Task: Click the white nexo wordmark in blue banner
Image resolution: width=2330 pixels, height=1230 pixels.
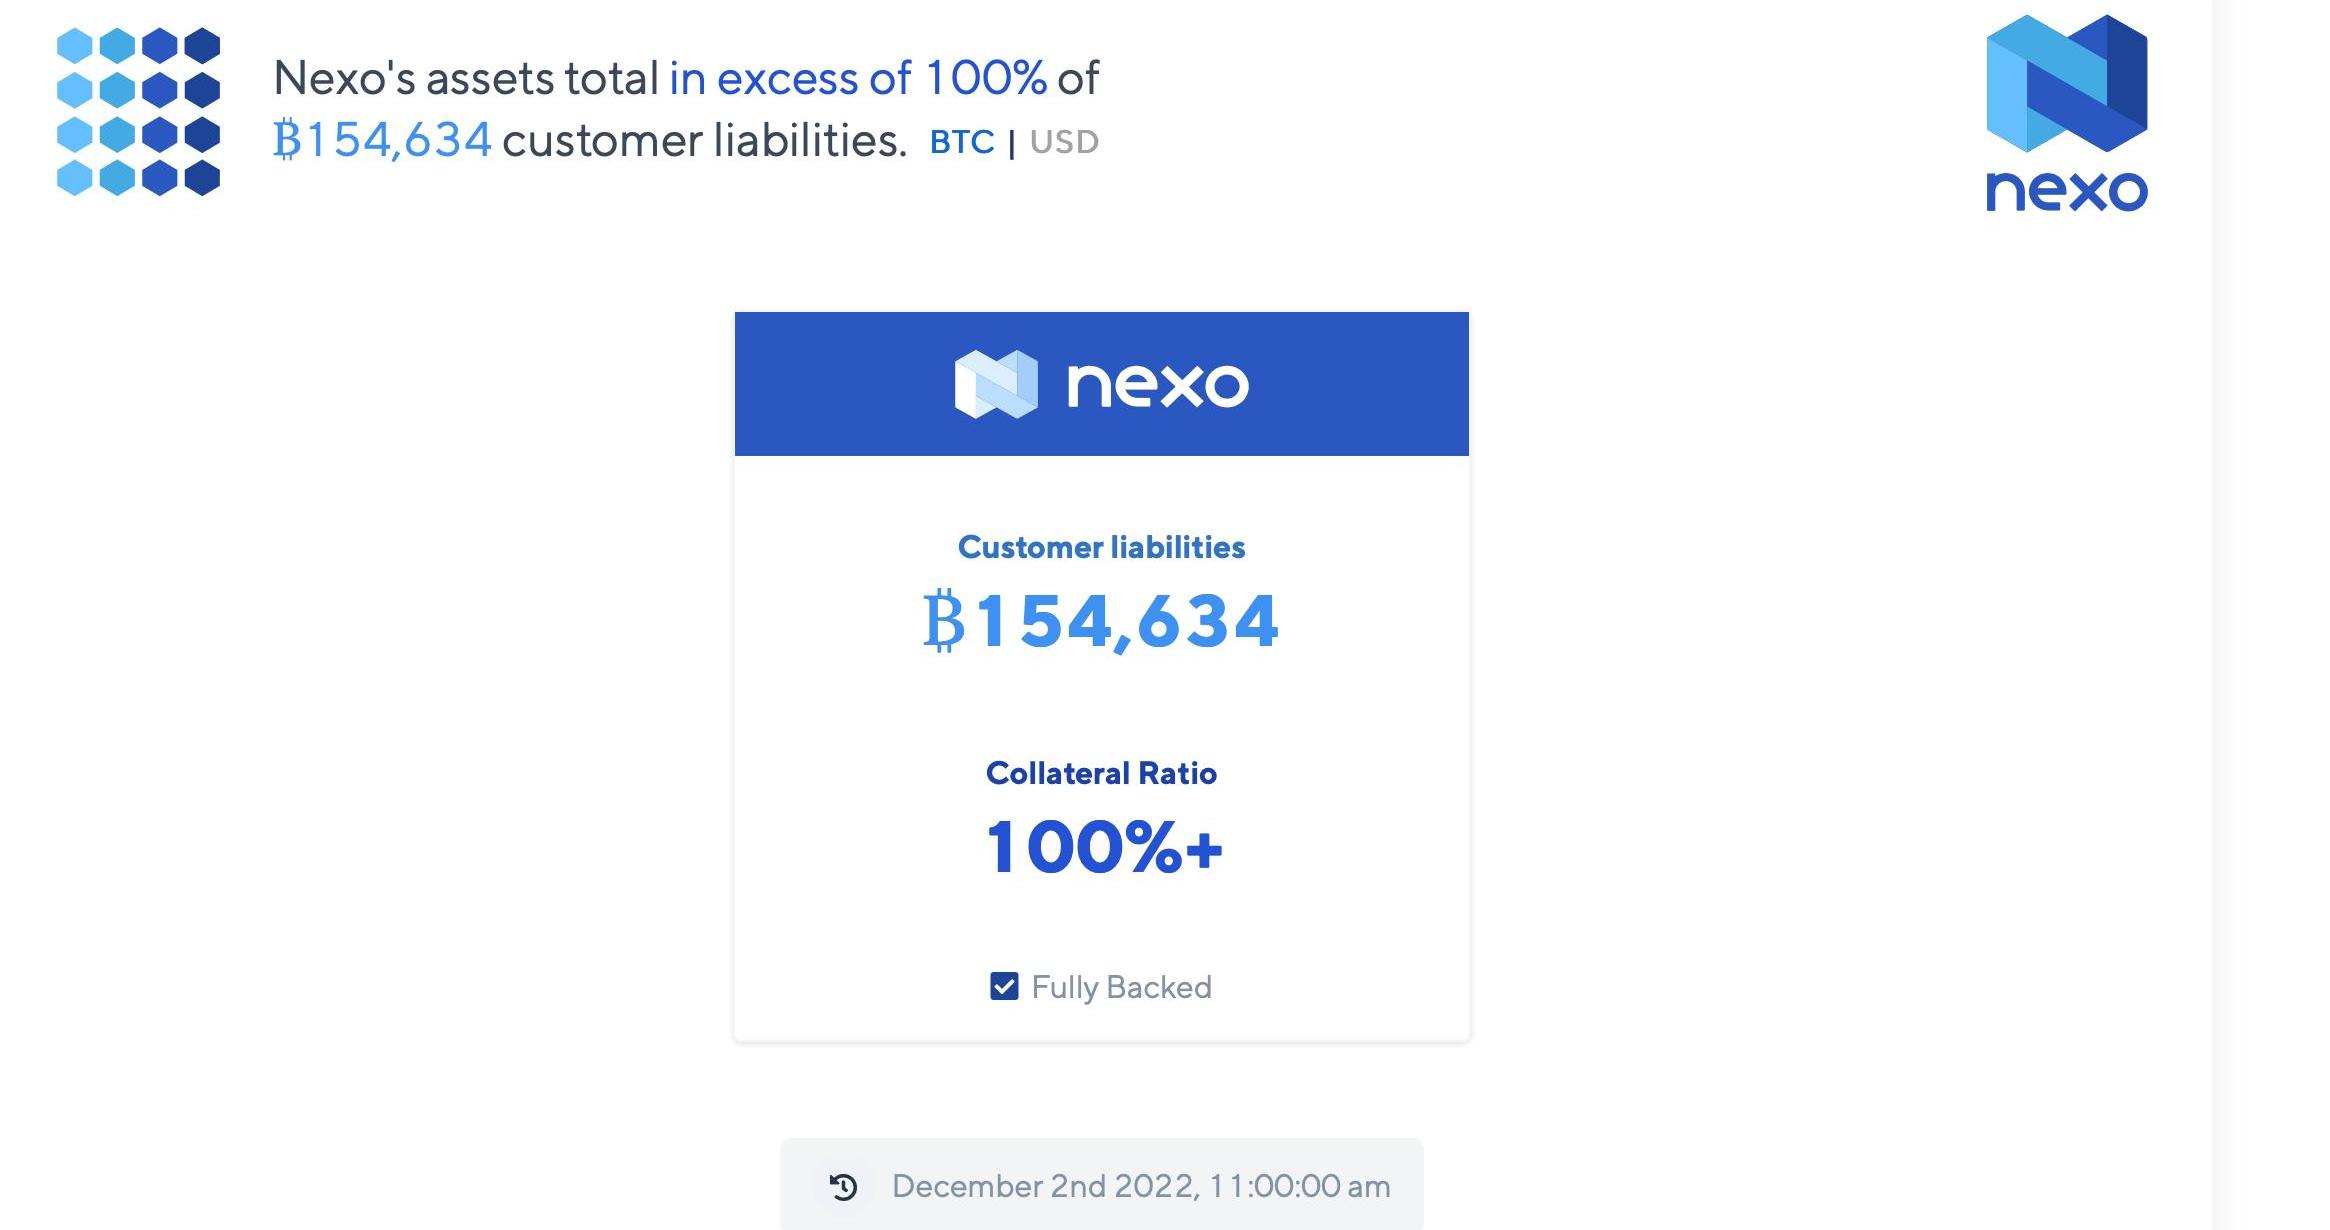Action: tap(1158, 385)
